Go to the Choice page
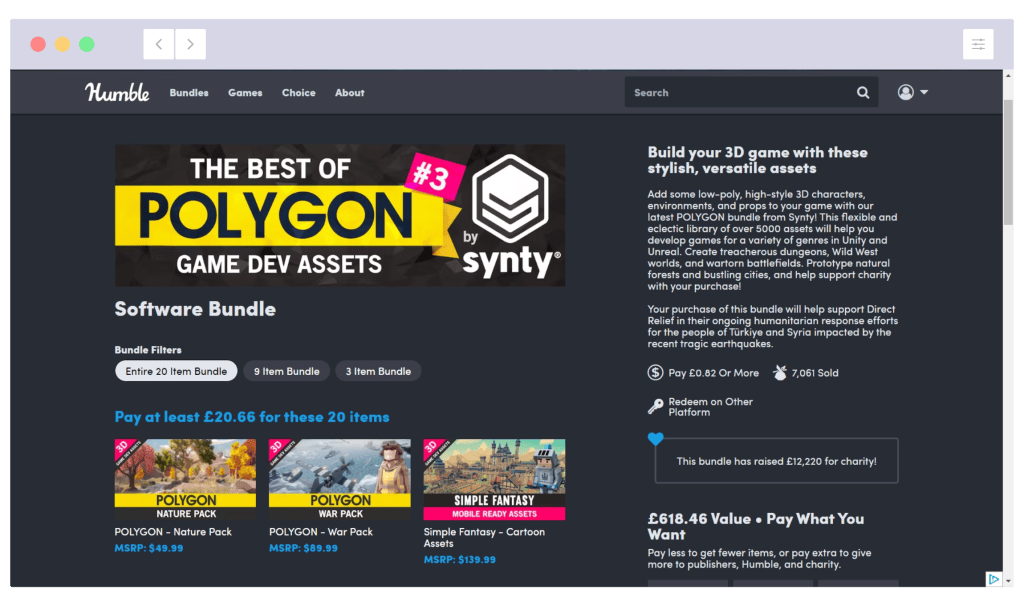The height and width of the screenshot is (606, 1024). point(298,93)
